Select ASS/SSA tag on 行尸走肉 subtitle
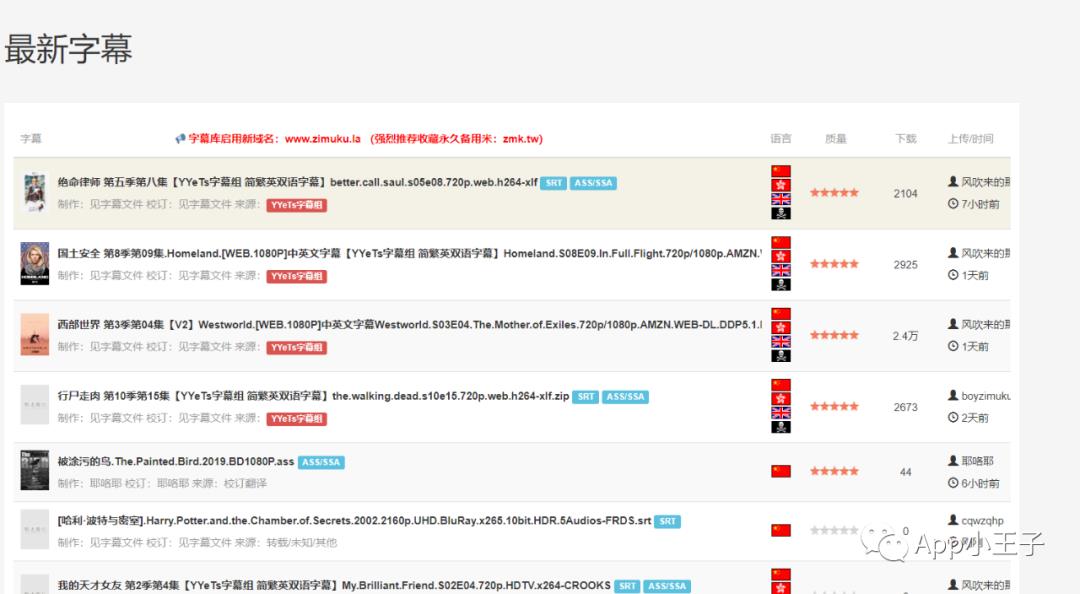Screen dimensions: 1080x594 (625, 397)
